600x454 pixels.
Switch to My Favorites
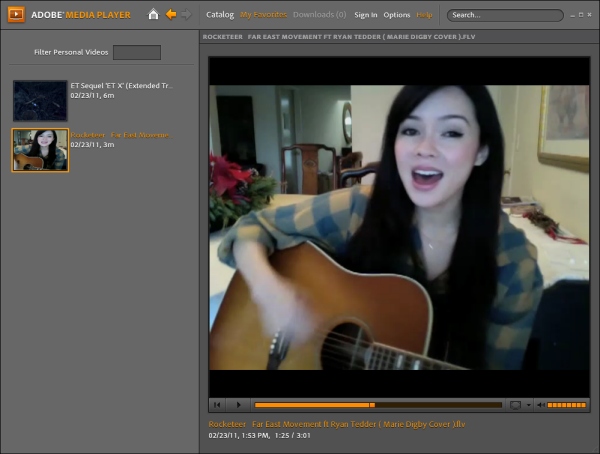click(x=263, y=15)
